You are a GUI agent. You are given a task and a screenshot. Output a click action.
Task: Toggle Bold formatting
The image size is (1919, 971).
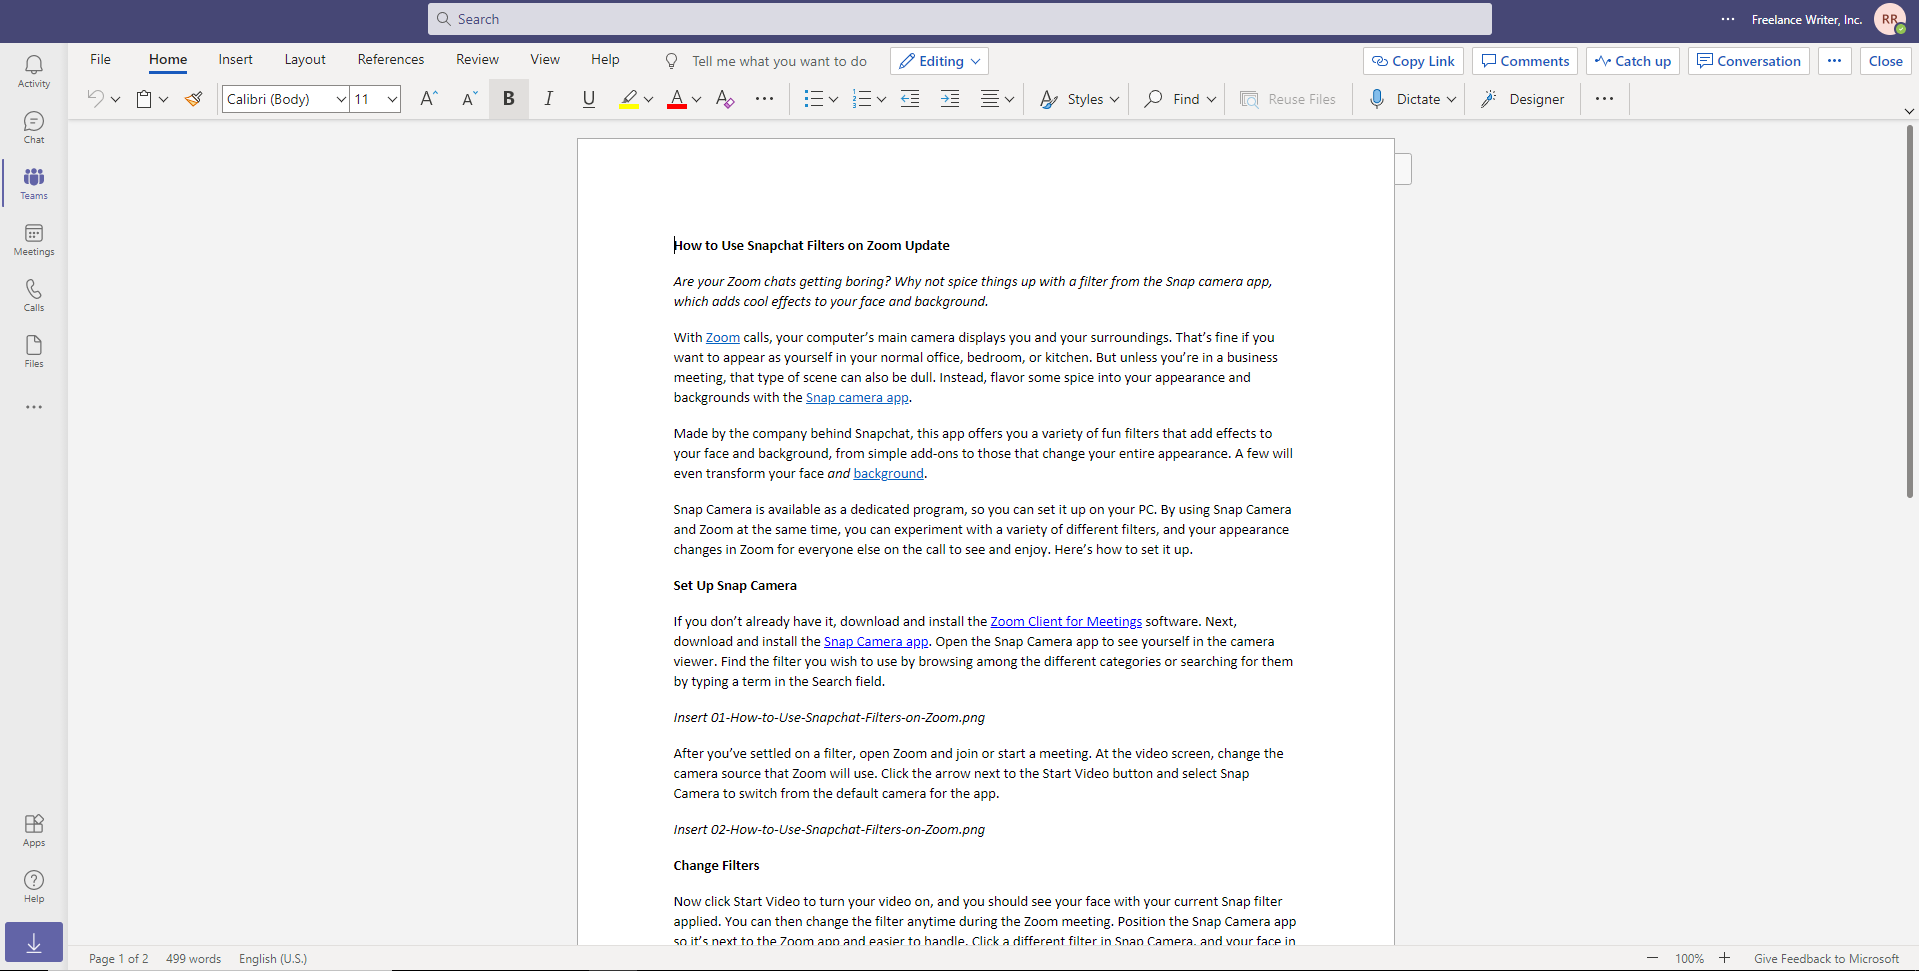coord(508,98)
